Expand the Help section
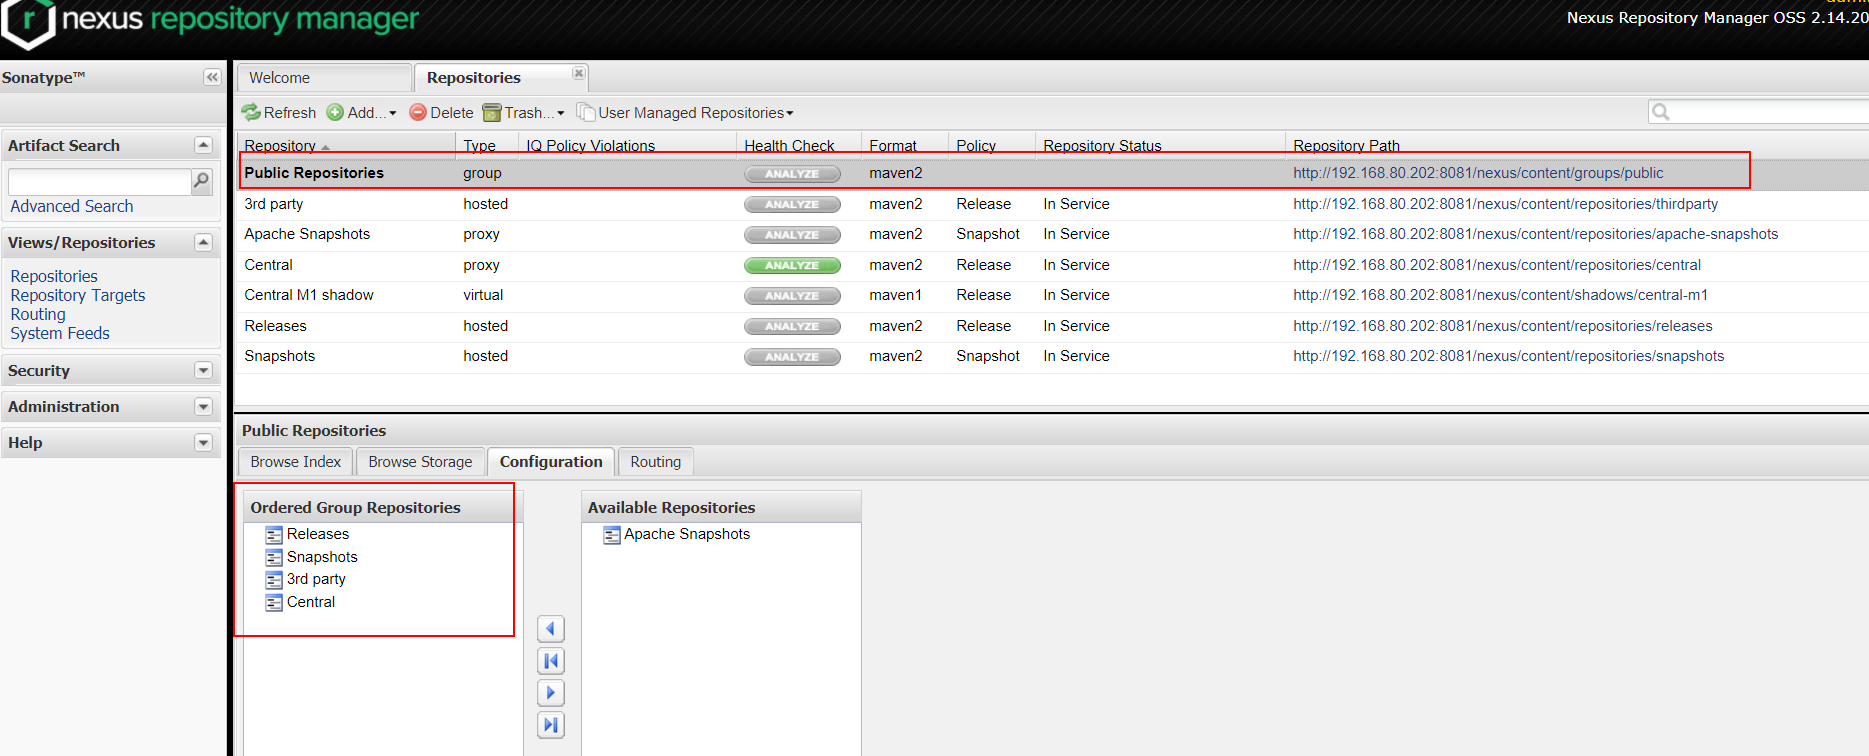The image size is (1869, 756). [204, 442]
